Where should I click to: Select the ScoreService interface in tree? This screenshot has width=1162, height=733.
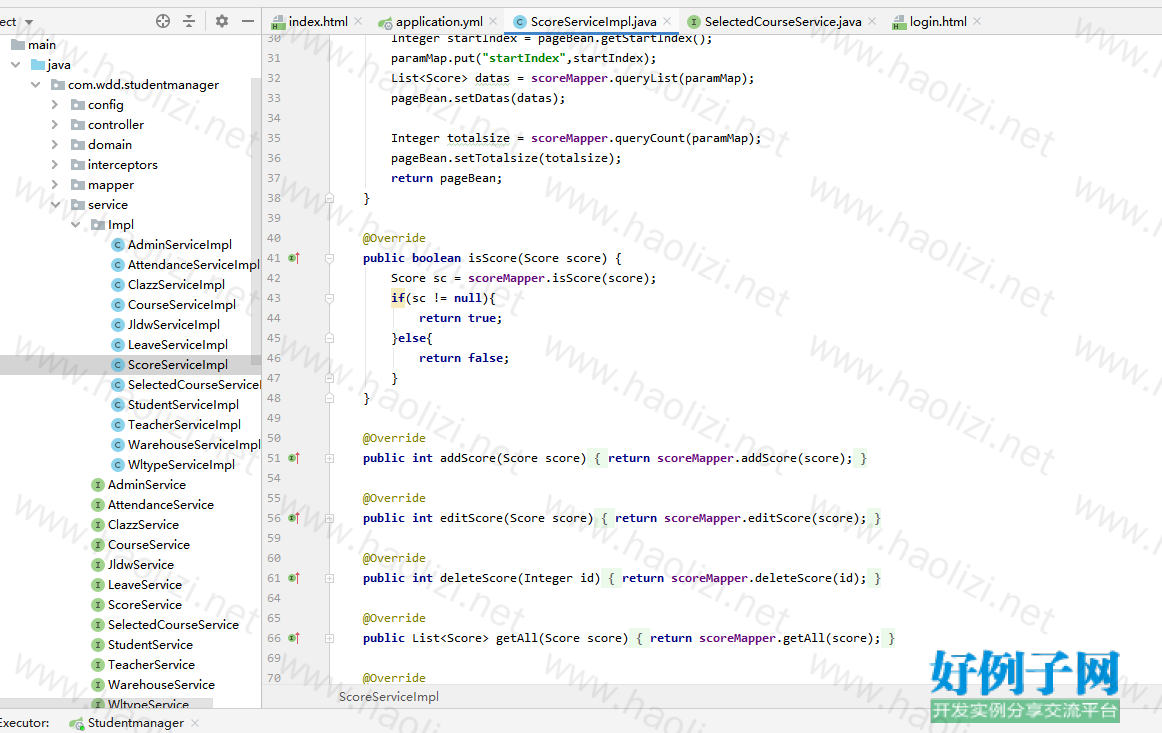[145, 605]
